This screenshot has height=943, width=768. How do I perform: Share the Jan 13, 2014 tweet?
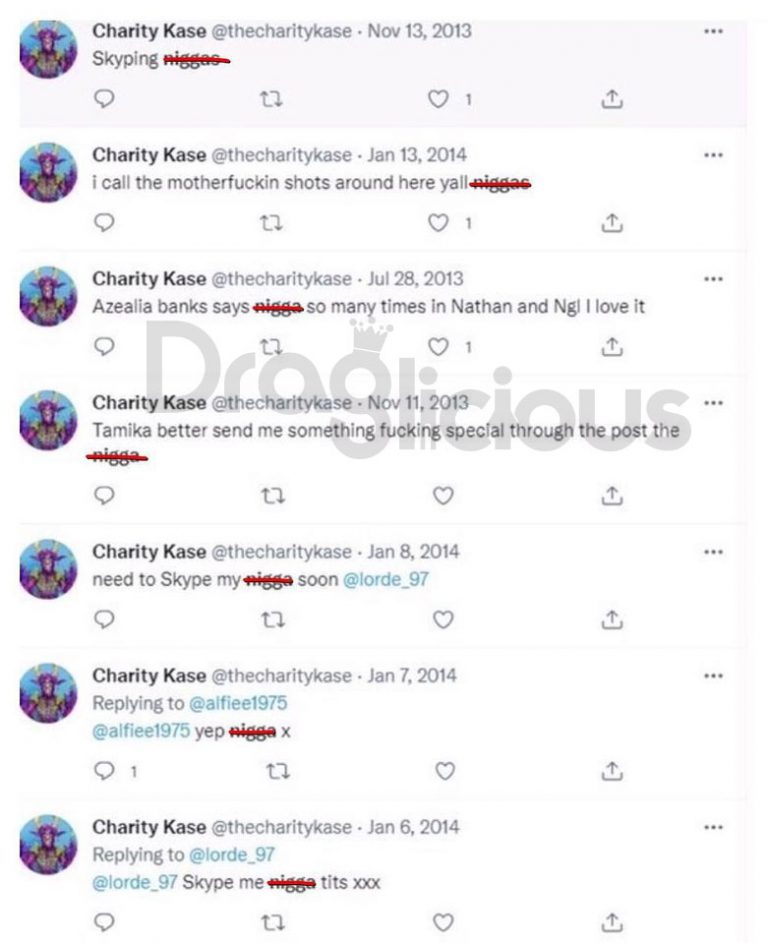point(612,223)
